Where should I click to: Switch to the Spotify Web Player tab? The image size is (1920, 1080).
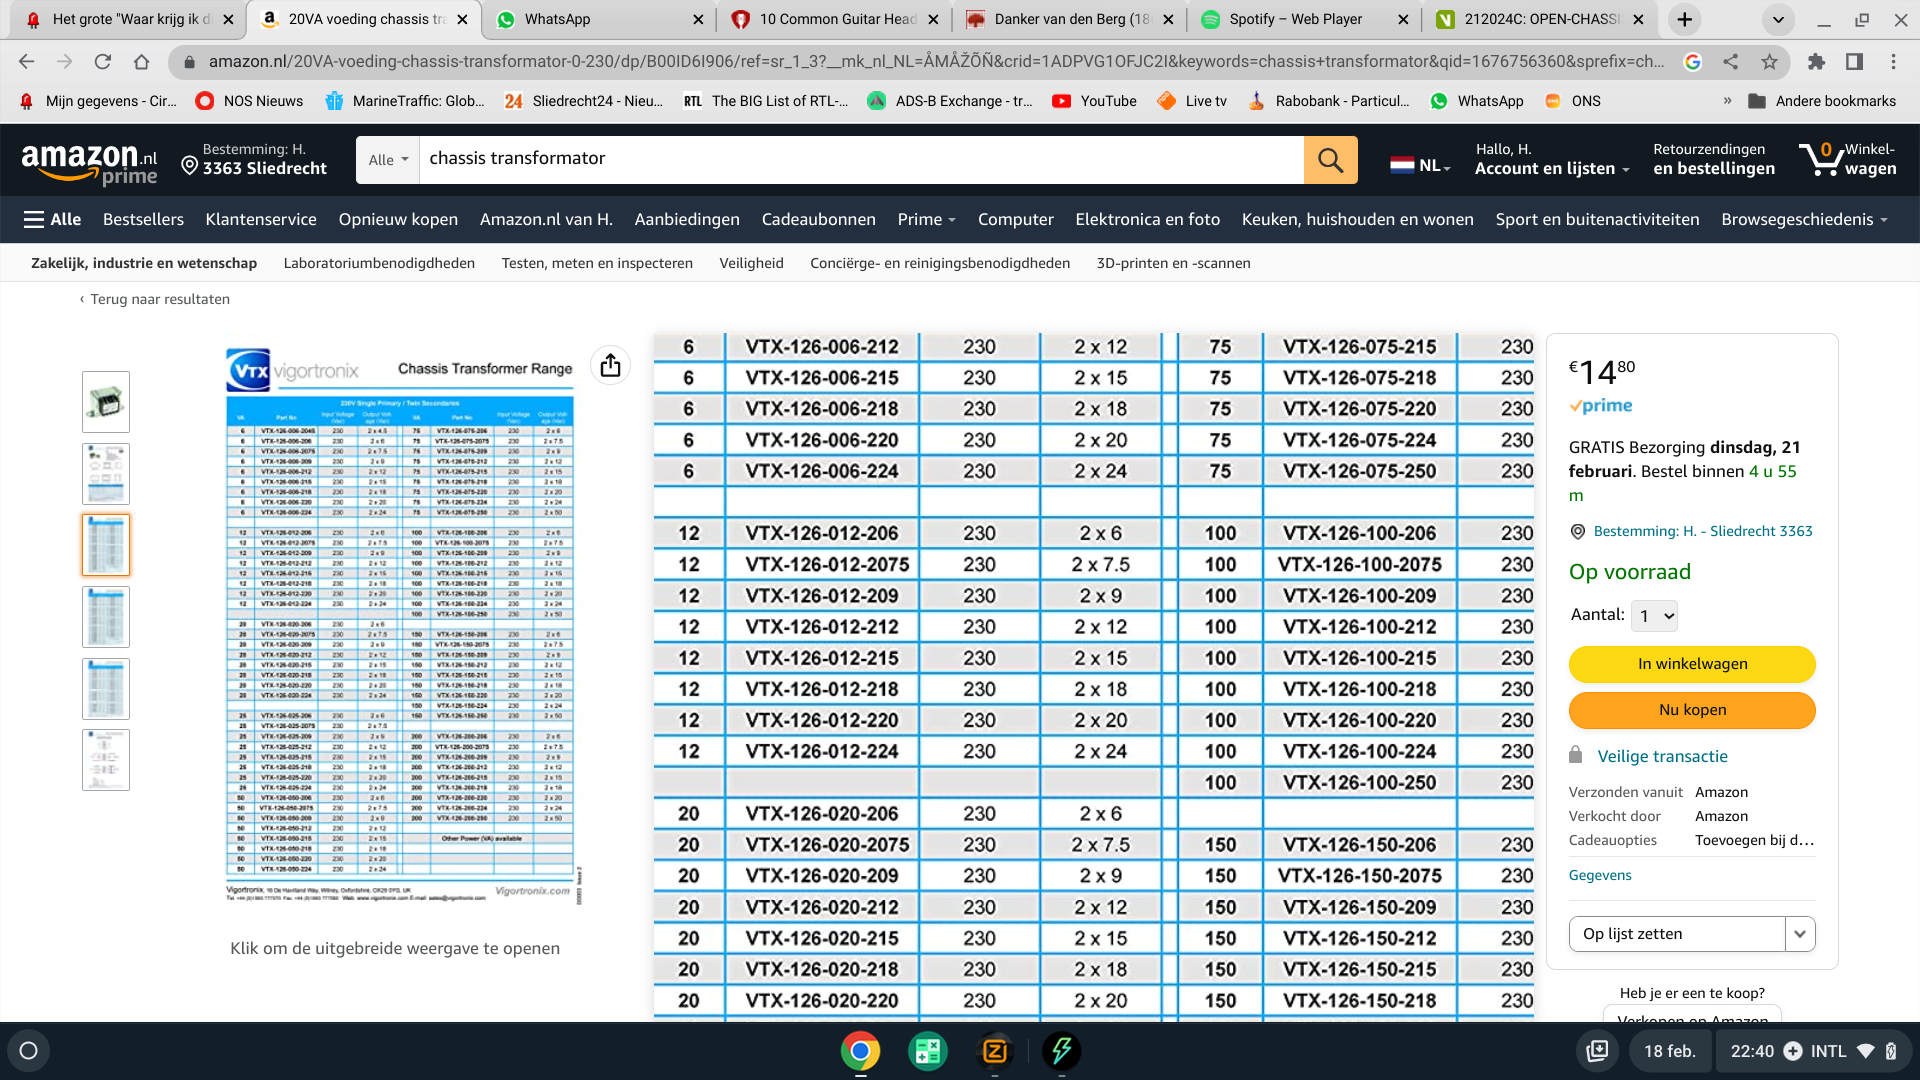coord(1304,19)
